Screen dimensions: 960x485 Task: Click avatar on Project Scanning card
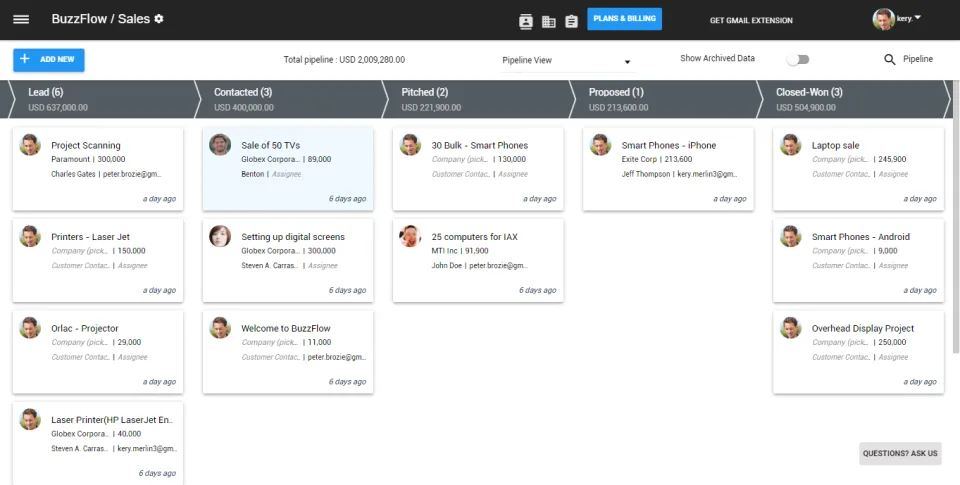[30, 145]
